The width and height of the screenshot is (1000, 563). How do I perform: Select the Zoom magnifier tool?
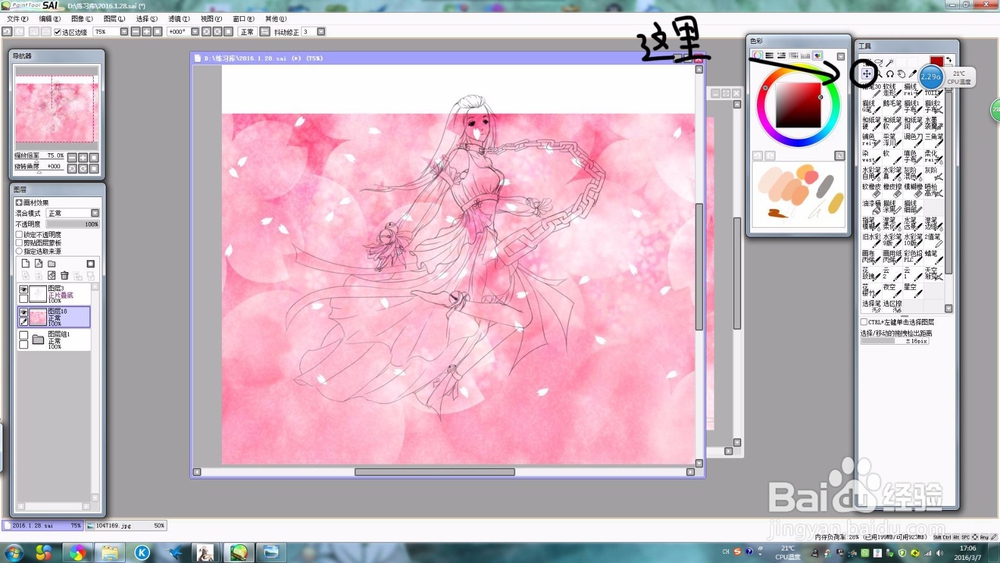[879, 73]
